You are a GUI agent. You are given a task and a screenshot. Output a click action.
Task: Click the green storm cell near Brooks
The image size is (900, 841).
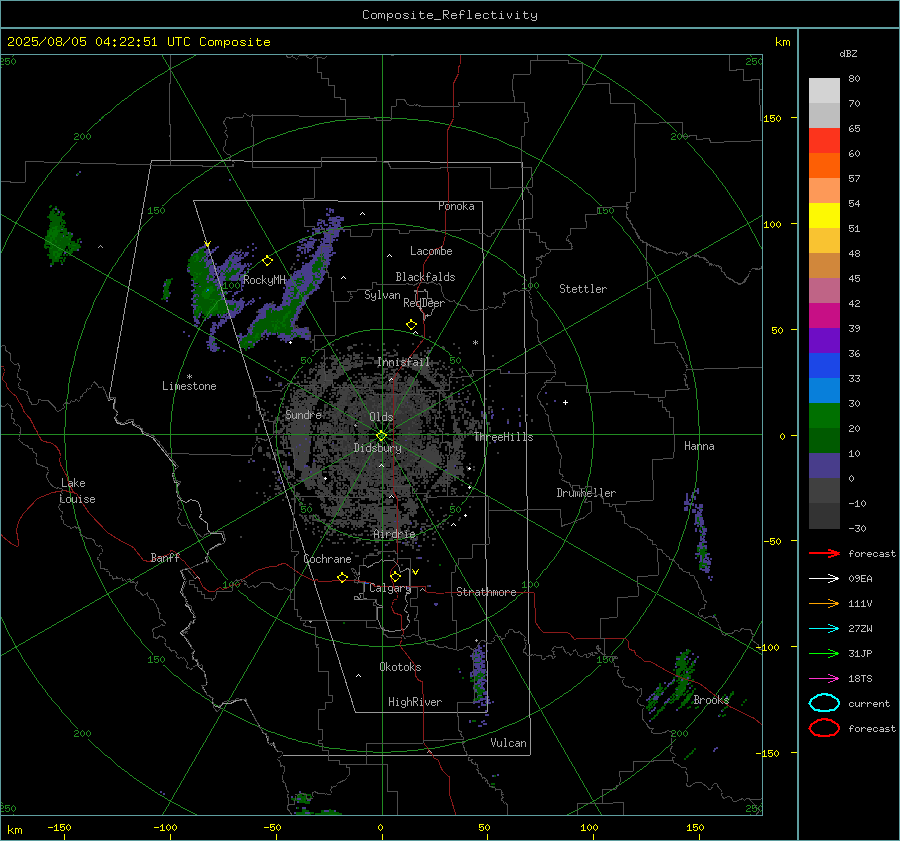click(x=682, y=677)
